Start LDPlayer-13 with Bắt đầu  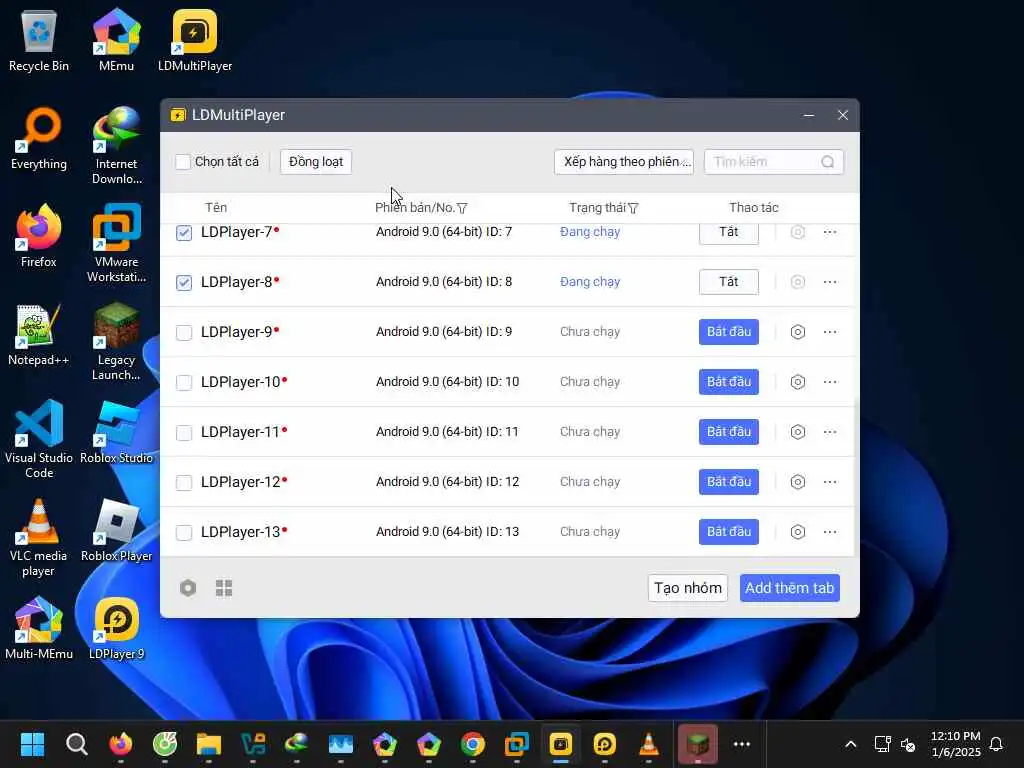click(729, 532)
